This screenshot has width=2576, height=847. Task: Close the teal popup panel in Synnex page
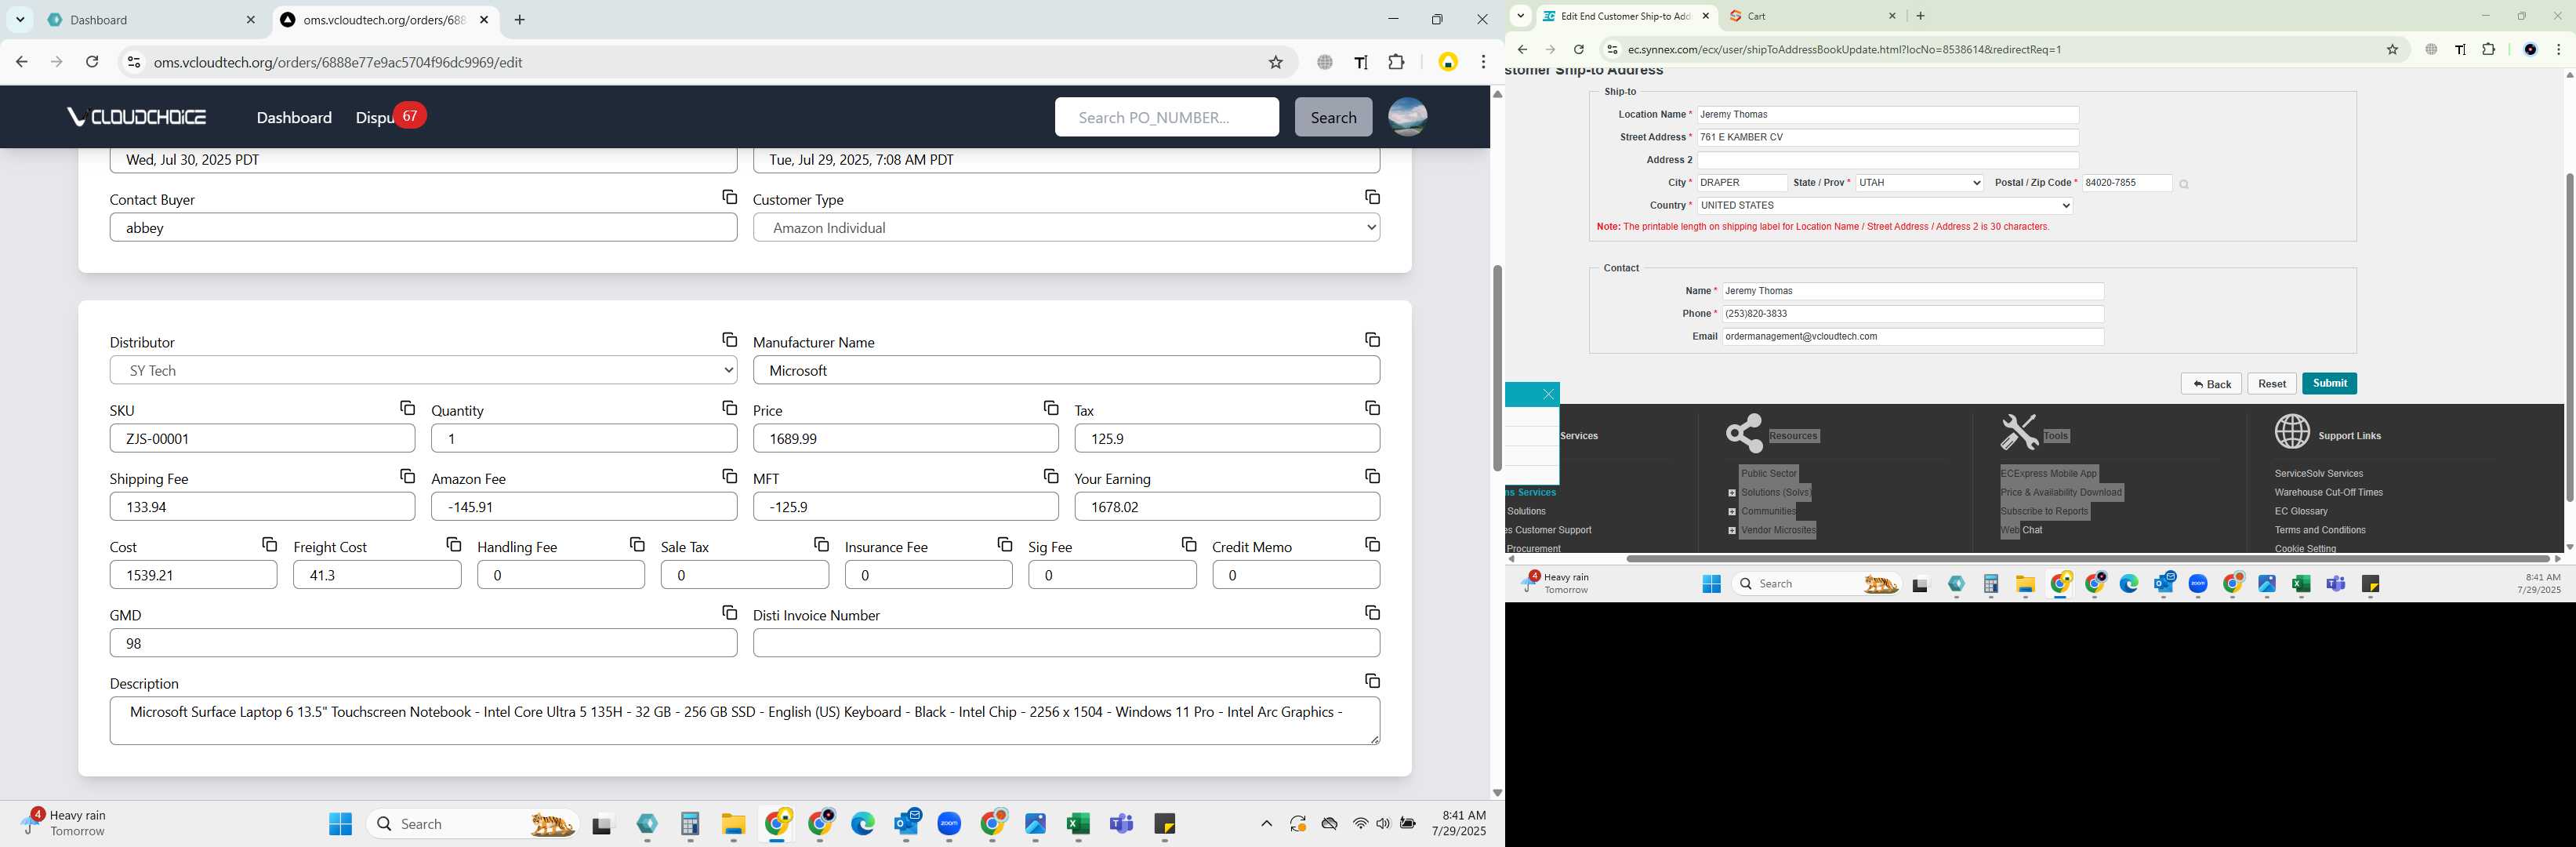pos(1547,394)
